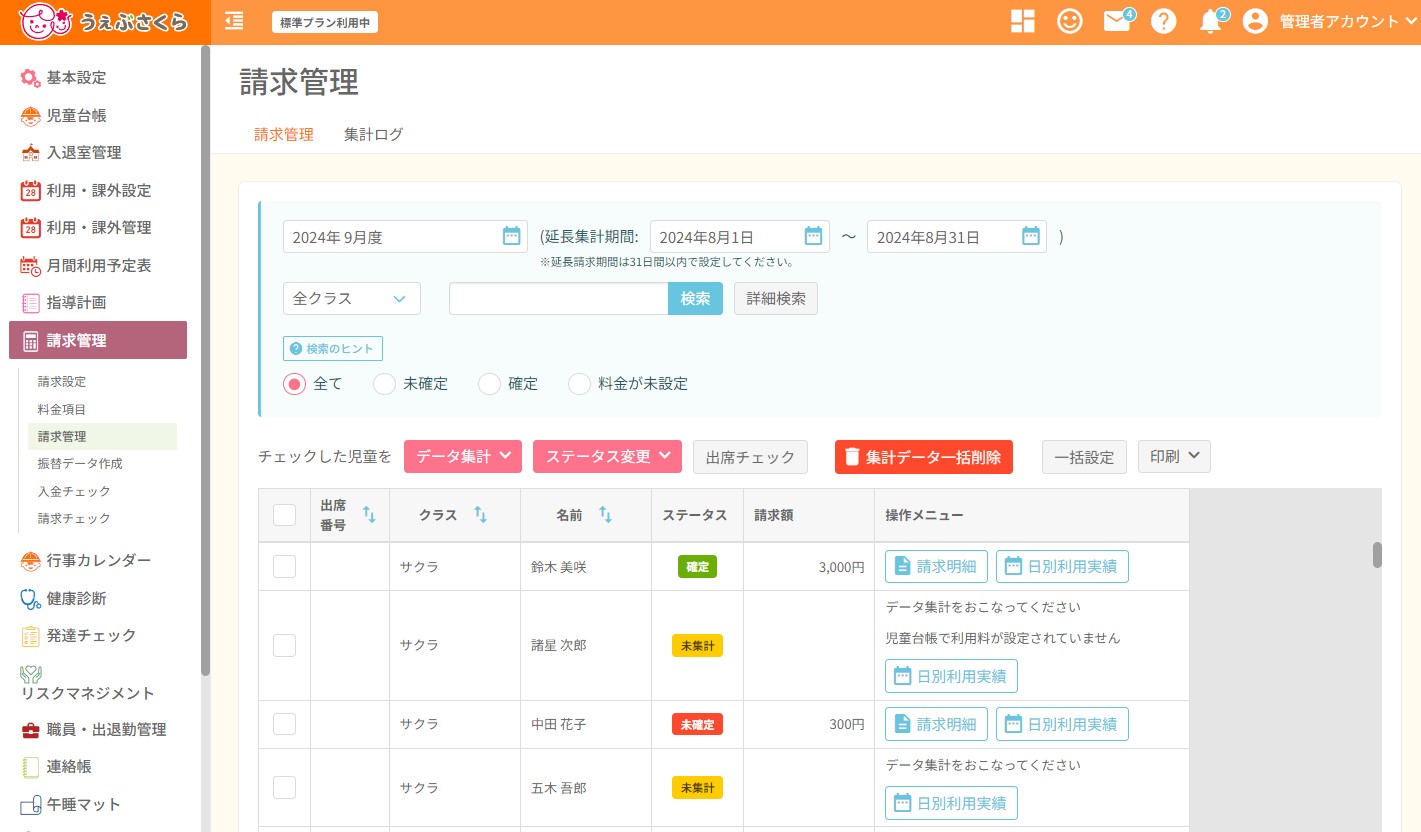Check the checkbox for 五木 吾郎
This screenshot has width=1421, height=832.
pyautogui.click(x=284, y=788)
